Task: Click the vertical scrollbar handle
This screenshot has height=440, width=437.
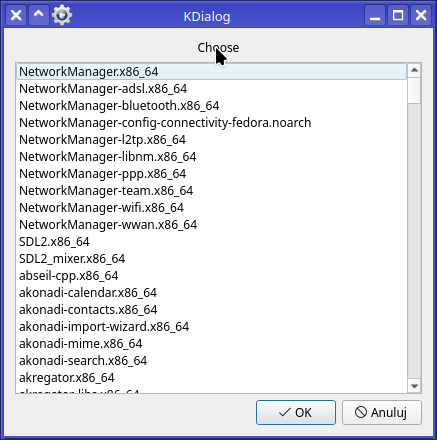Action: click(414, 90)
